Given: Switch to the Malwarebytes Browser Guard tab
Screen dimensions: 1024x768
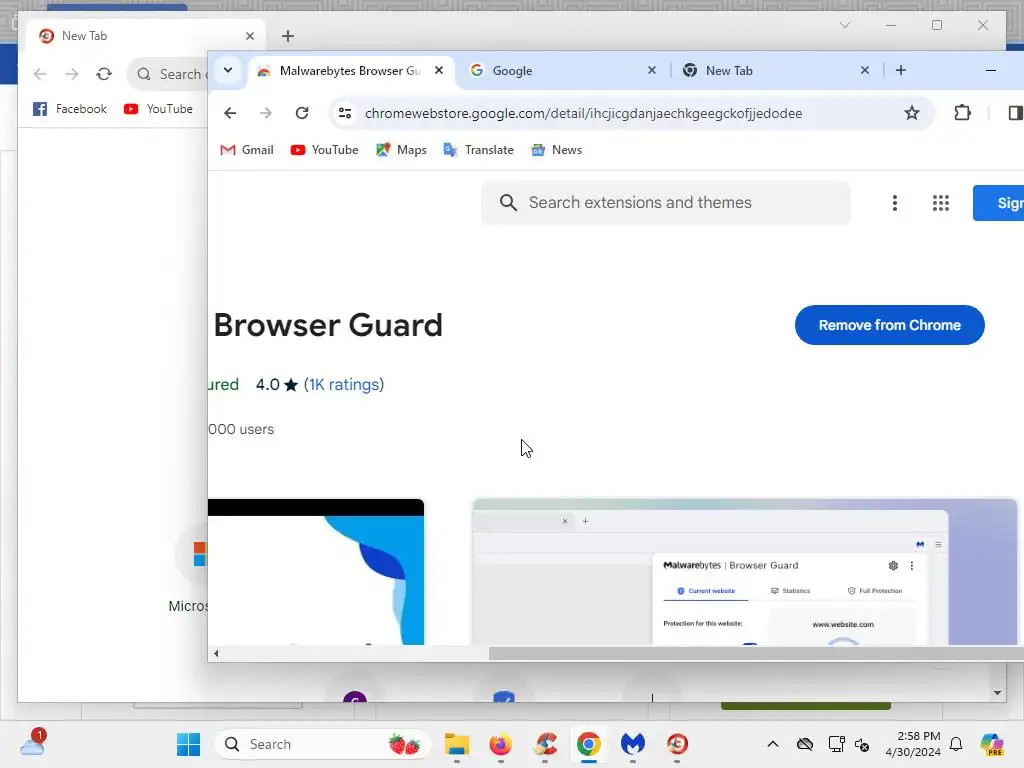Looking at the screenshot, I should tap(350, 71).
